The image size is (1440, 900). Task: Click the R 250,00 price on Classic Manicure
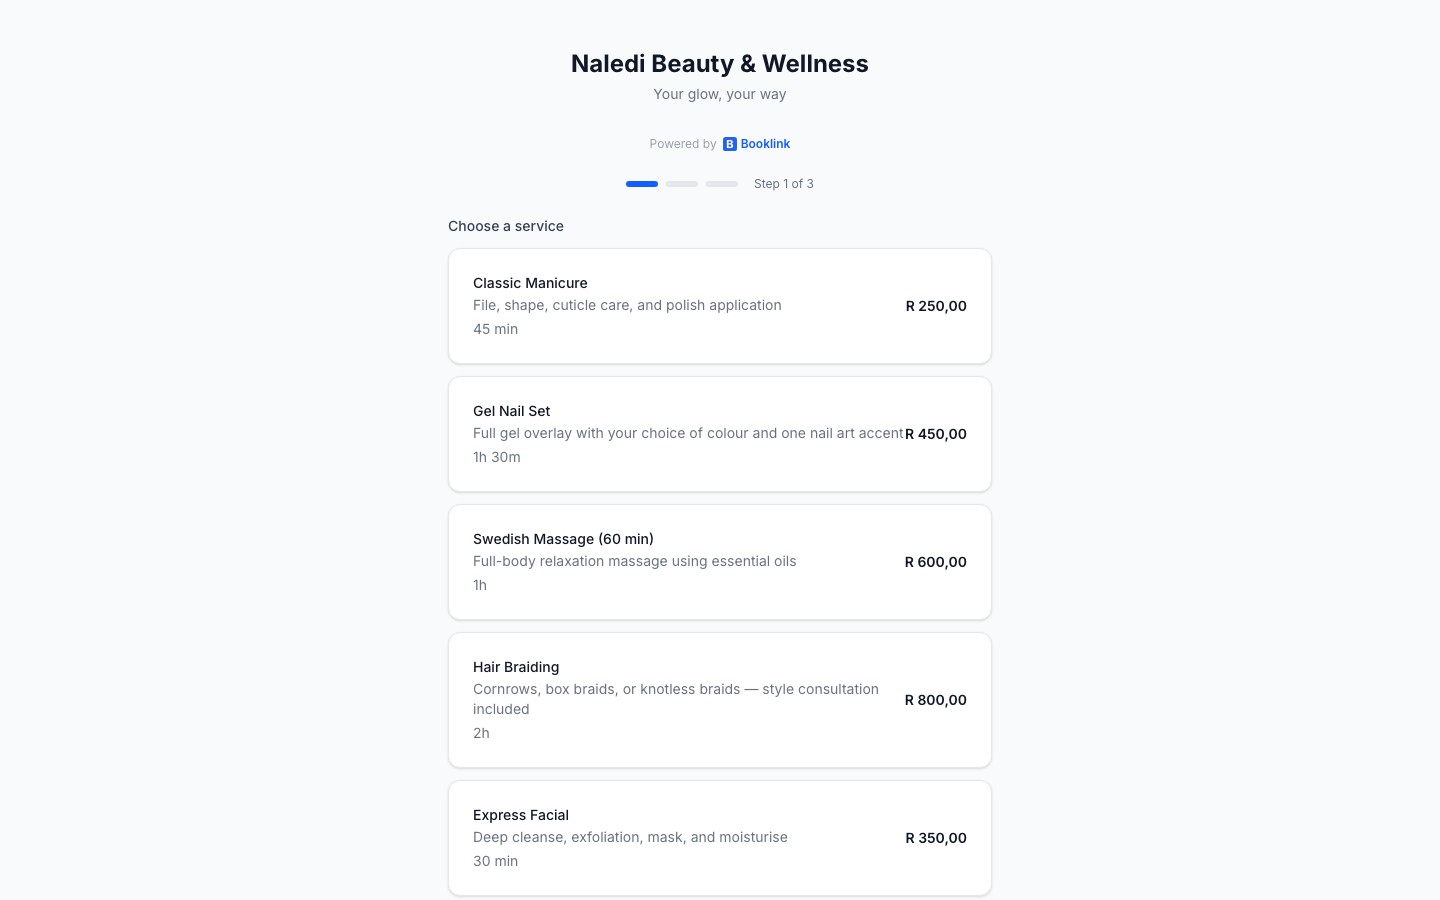tap(936, 306)
